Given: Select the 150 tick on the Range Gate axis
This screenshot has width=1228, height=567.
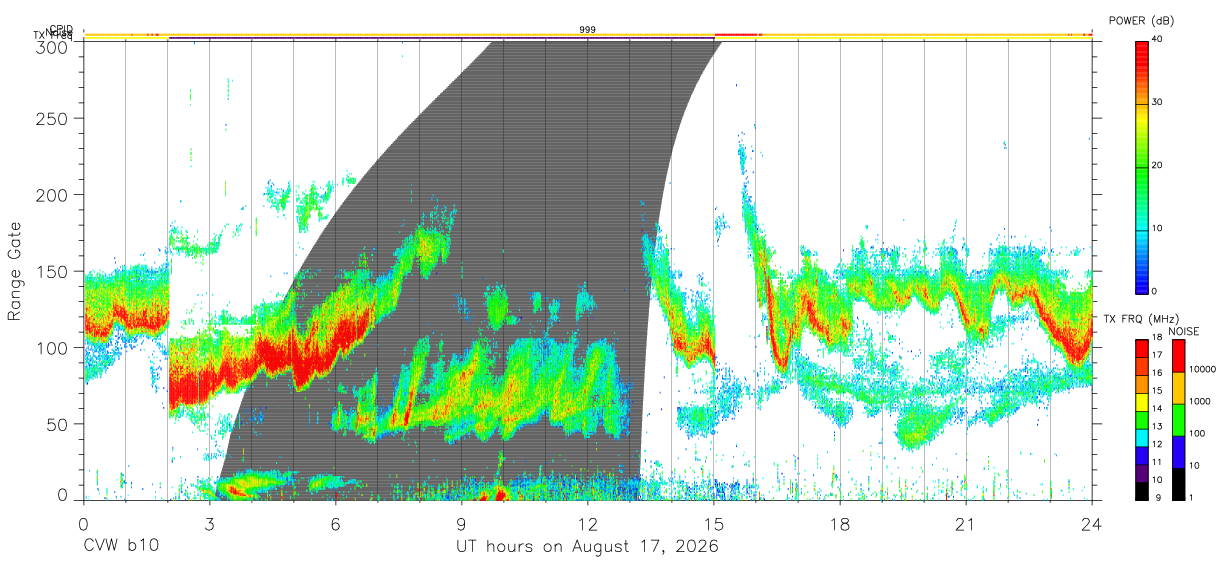Looking at the screenshot, I should (x=54, y=271).
